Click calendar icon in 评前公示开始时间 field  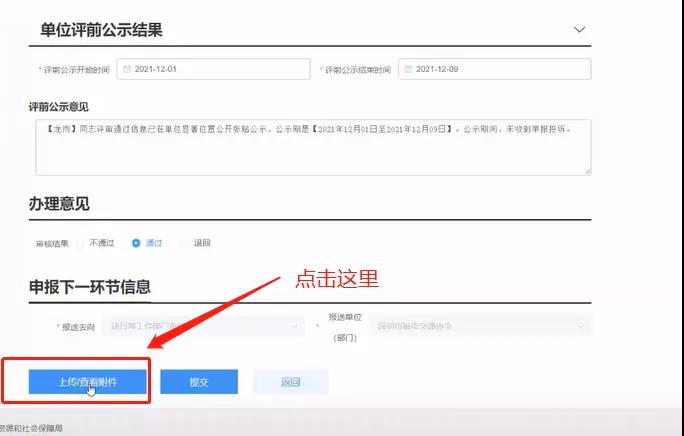point(126,69)
